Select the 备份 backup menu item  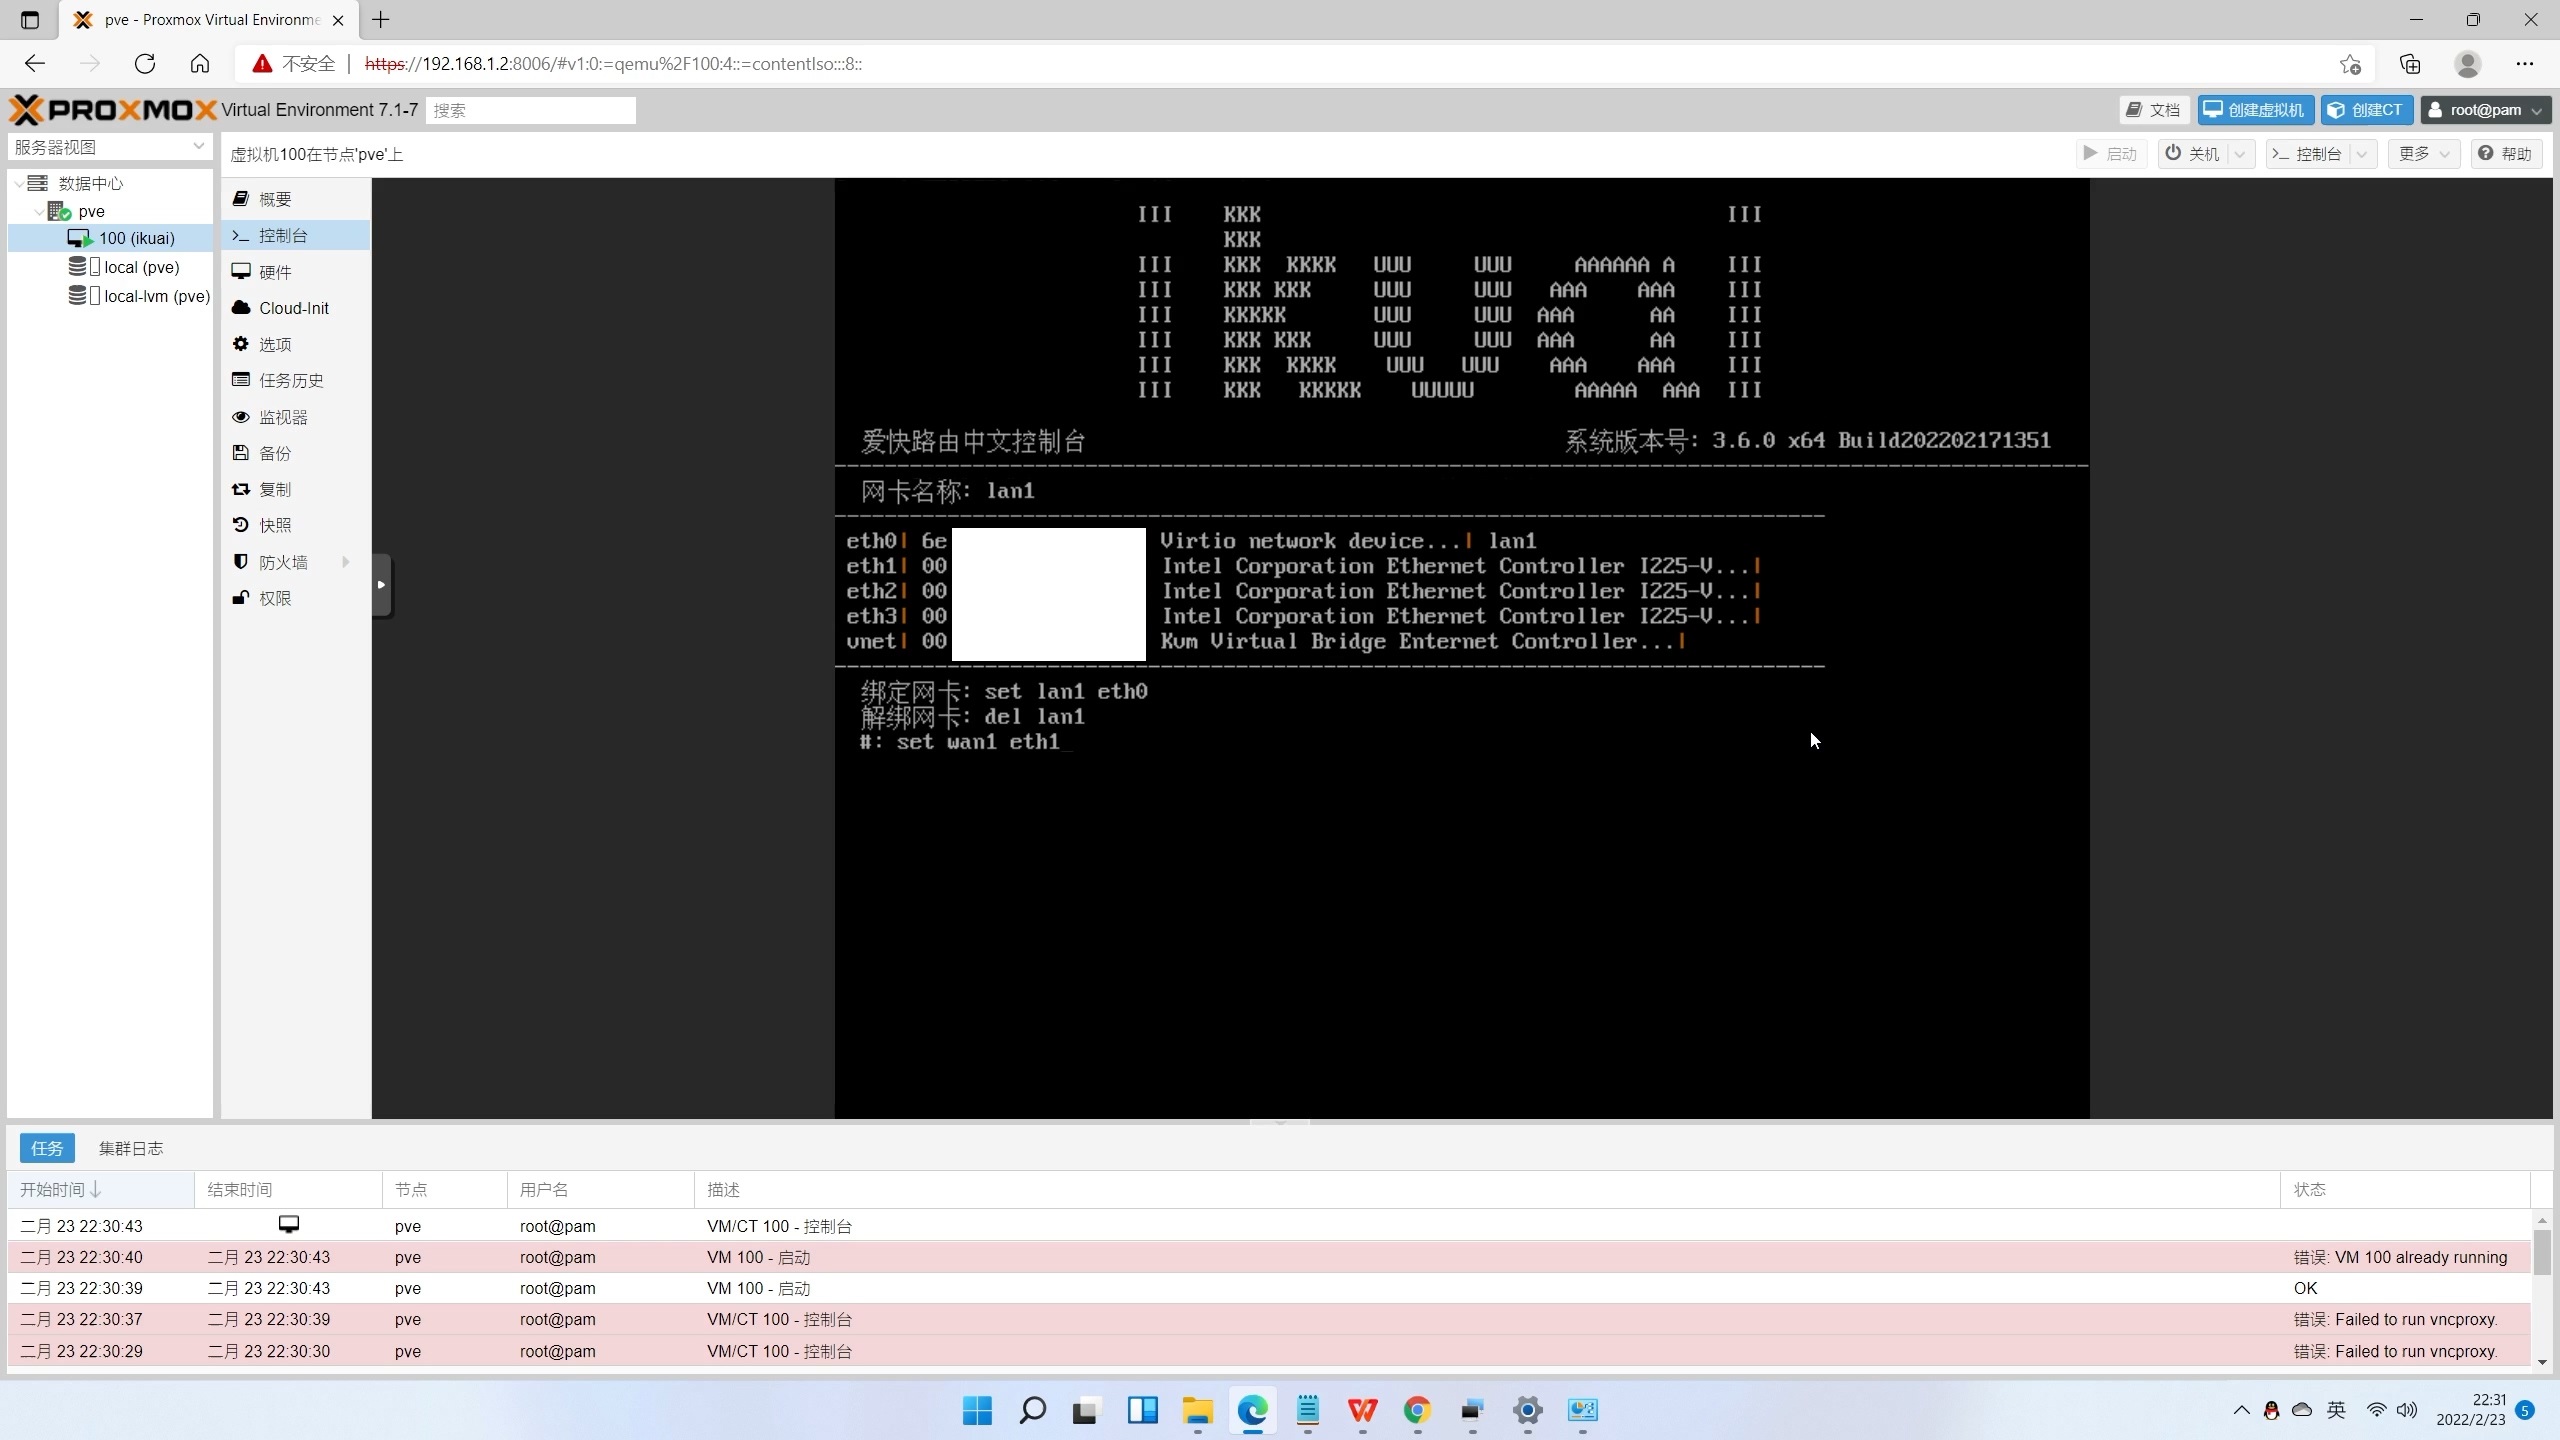(274, 453)
